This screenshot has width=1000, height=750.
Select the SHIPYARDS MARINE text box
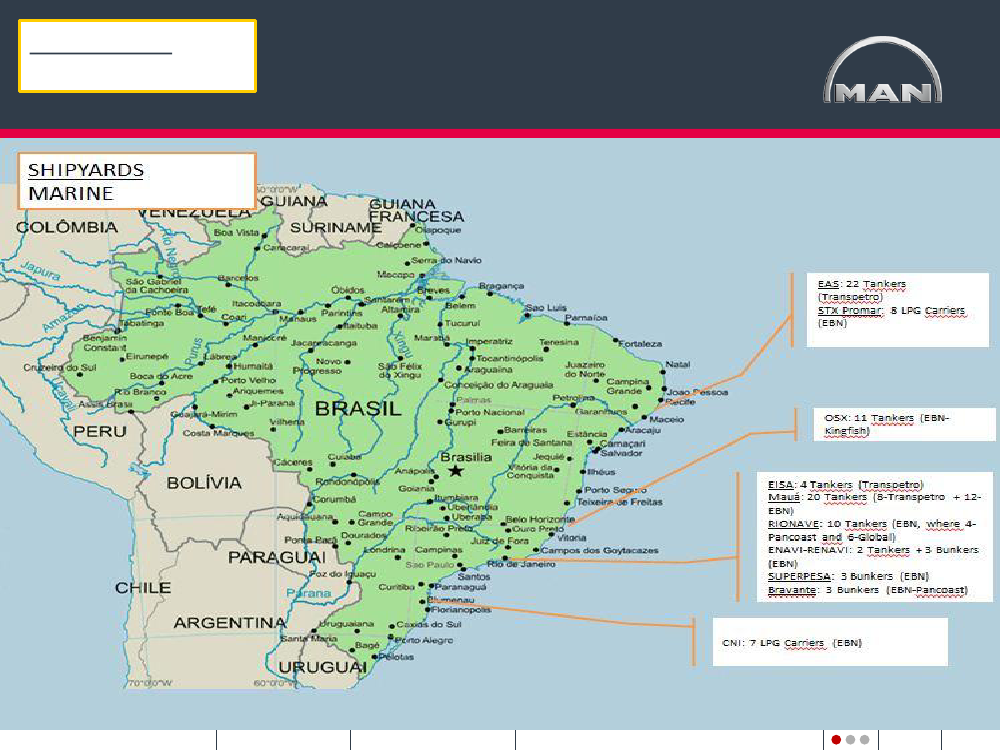137,181
